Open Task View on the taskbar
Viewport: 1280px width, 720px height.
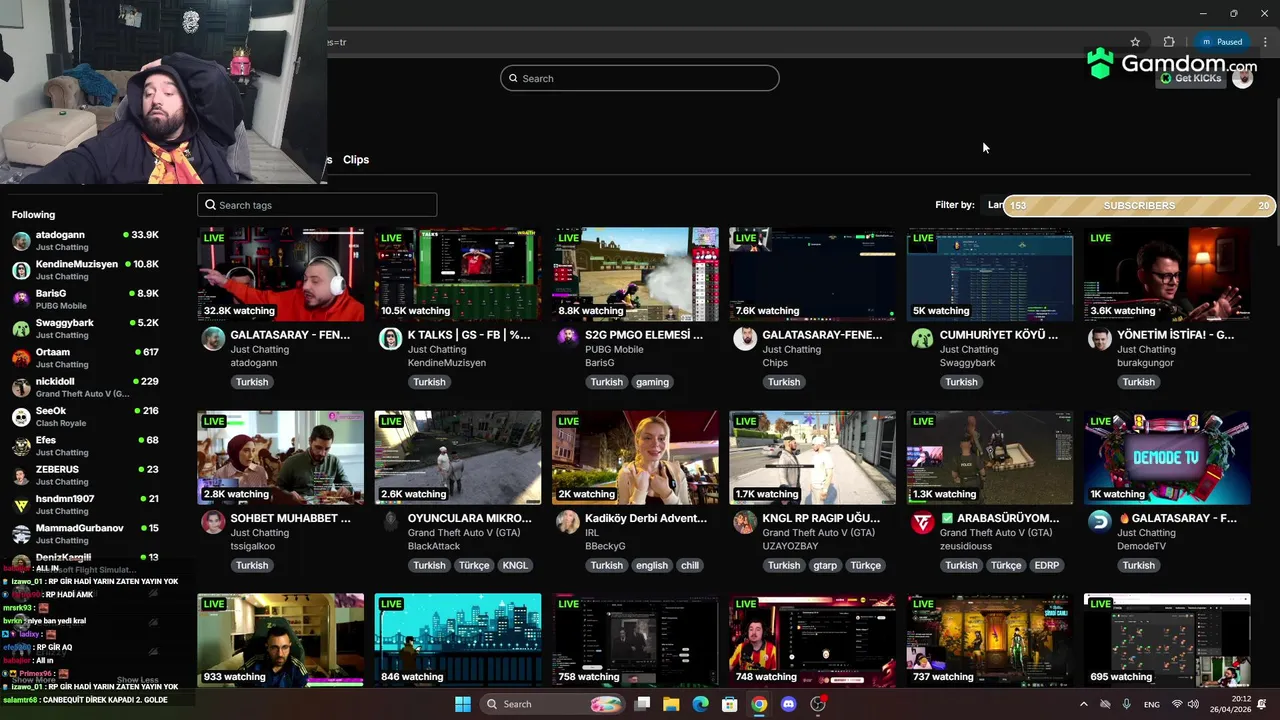click(x=643, y=704)
